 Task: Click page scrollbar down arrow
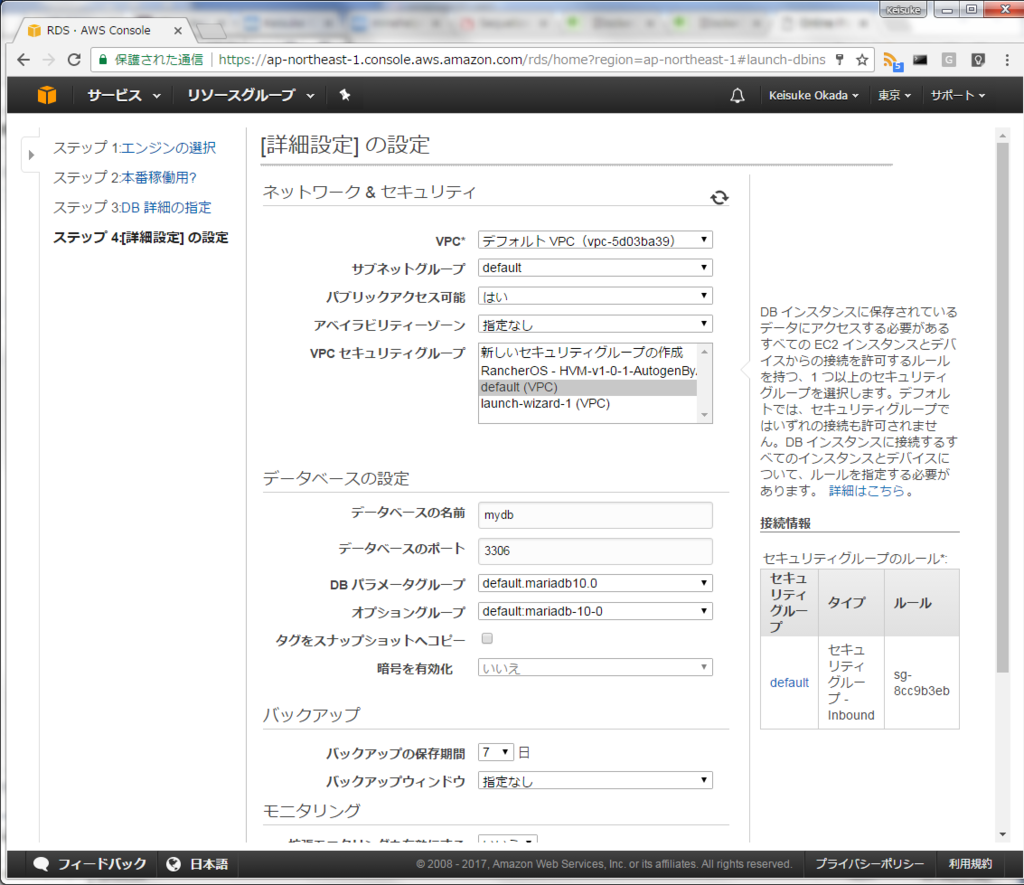[x=1002, y=834]
